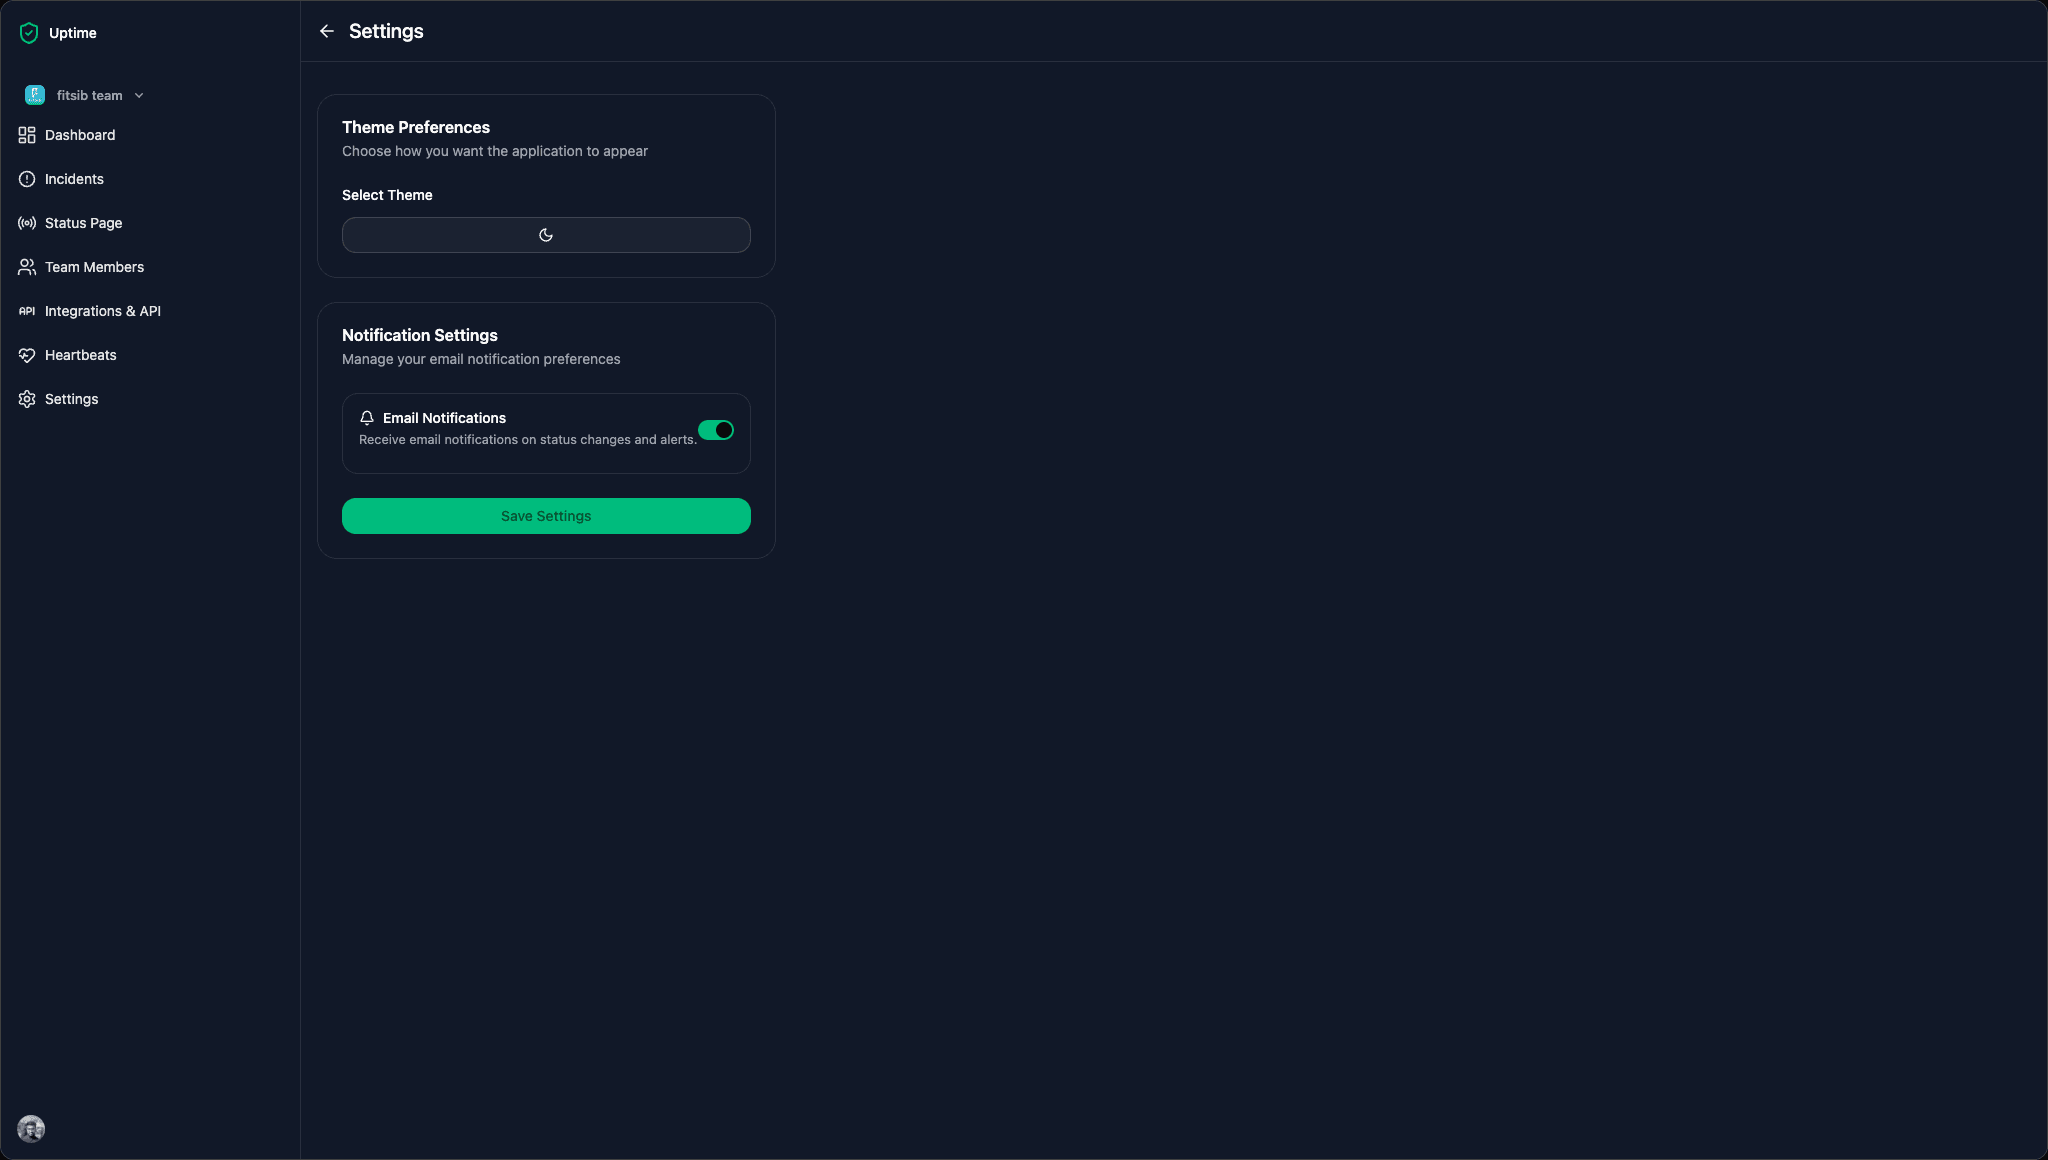Click the Settings page title
2048x1160 pixels.
pos(386,31)
